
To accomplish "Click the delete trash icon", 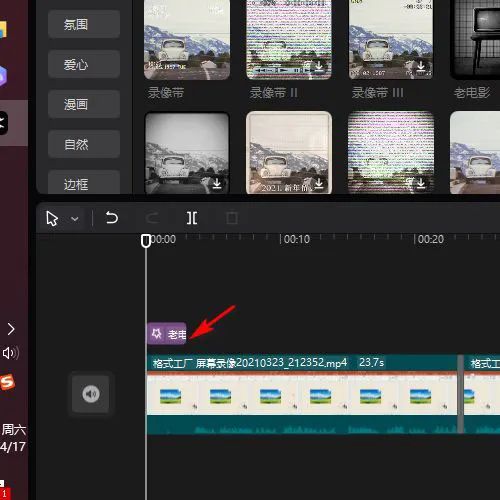I will point(232,218).
